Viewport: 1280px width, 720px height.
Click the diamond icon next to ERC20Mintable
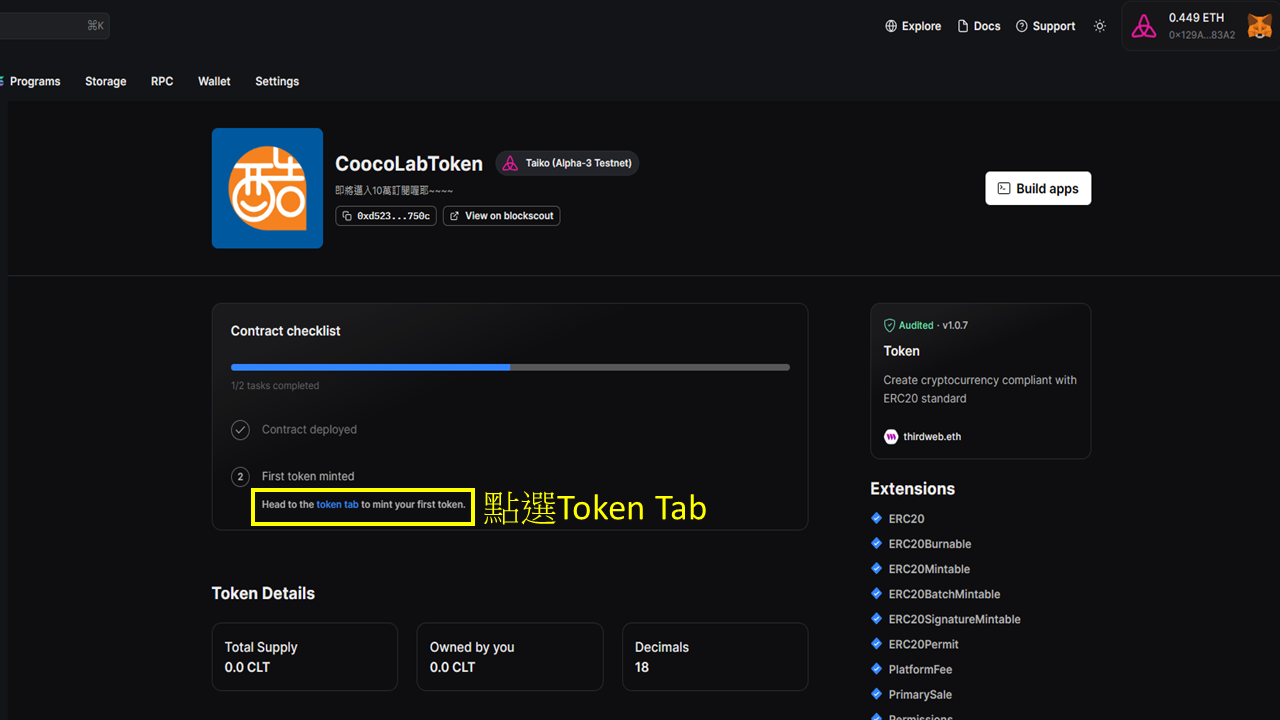click(x=877, y=568)
